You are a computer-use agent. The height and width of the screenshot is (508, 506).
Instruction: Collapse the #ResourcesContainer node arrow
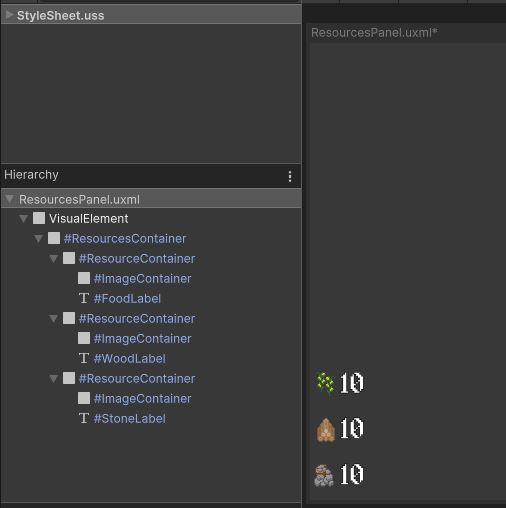pyautogui.click(x=38, y=239)
